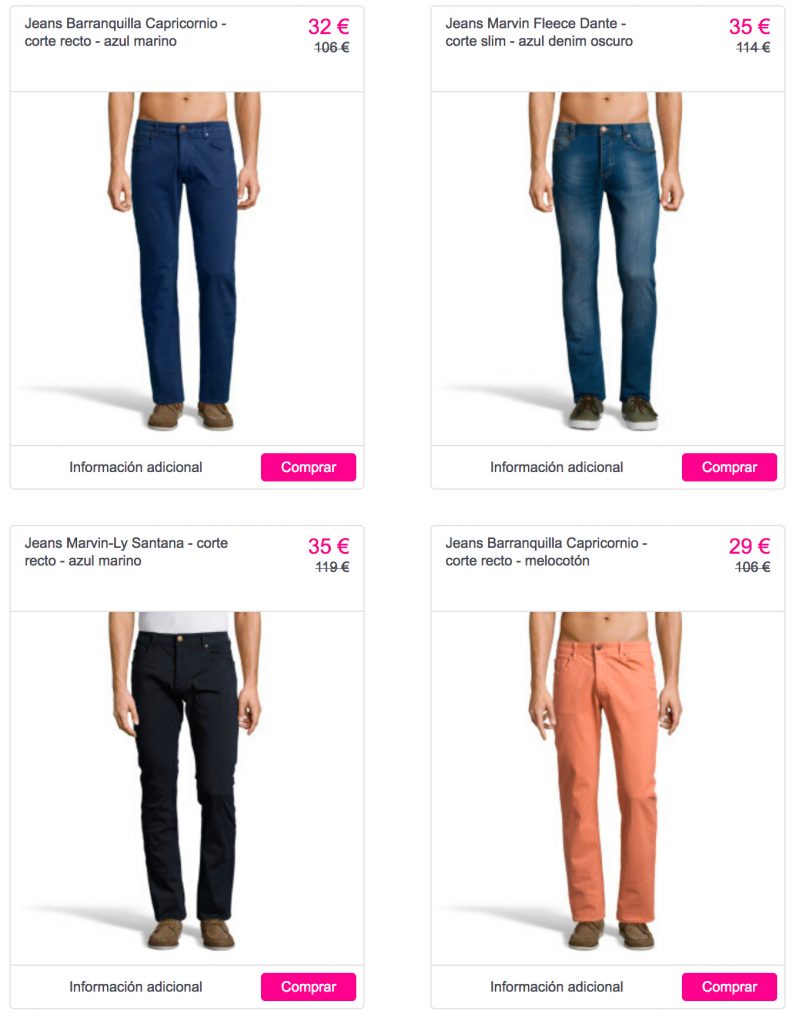This screenshot has height=1024, width=796.
Task: Click the 29 € sale price
Action: (x=750, y=546)
